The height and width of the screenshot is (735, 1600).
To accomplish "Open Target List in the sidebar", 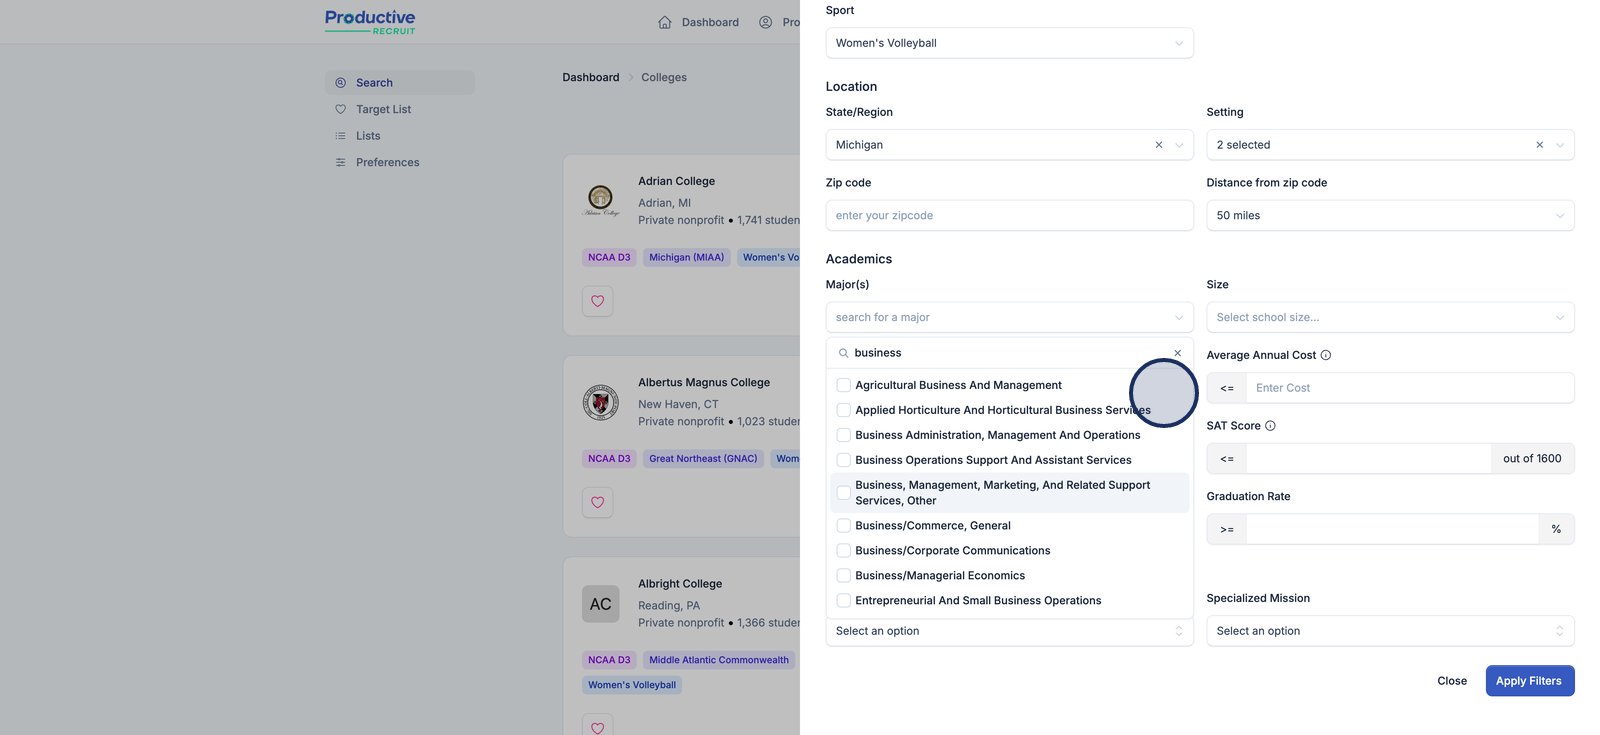I will 383,109.
